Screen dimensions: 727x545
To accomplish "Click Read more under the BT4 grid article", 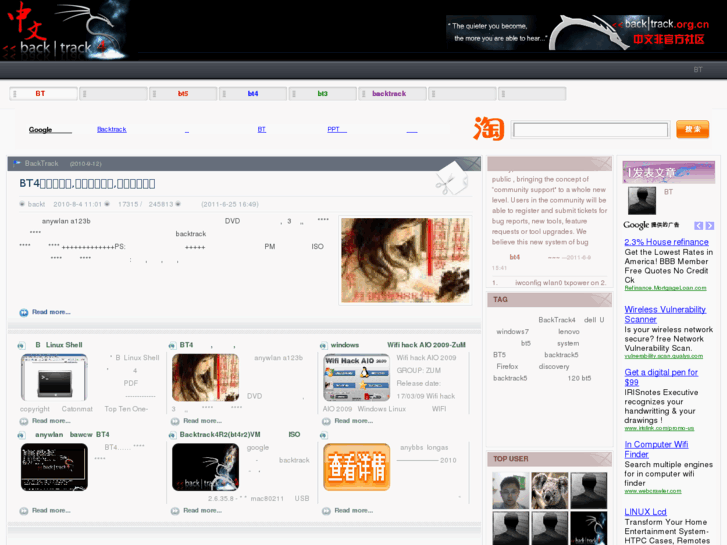I will [202, 421].
